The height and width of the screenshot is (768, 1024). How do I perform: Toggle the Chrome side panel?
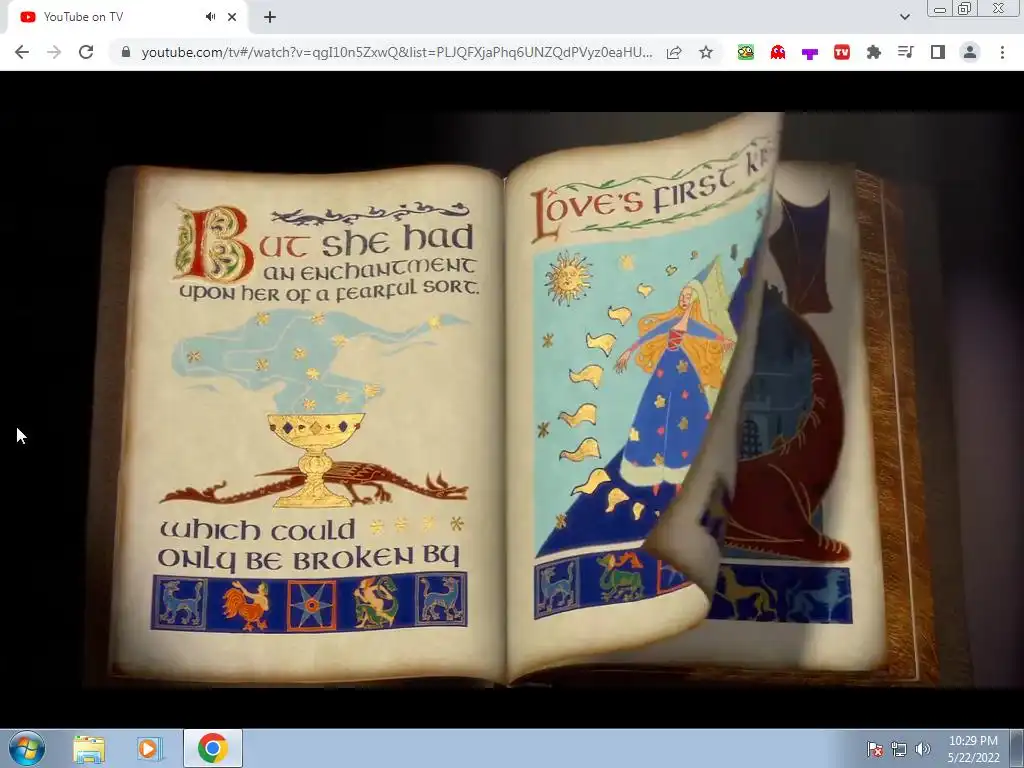pos(938,52)
